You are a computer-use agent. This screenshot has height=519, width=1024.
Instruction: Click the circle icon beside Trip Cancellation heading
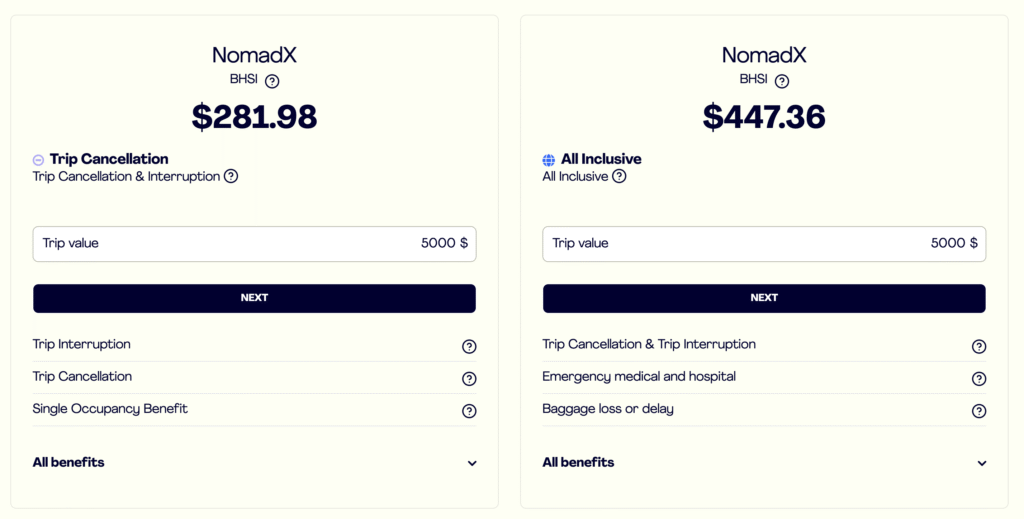38,159
